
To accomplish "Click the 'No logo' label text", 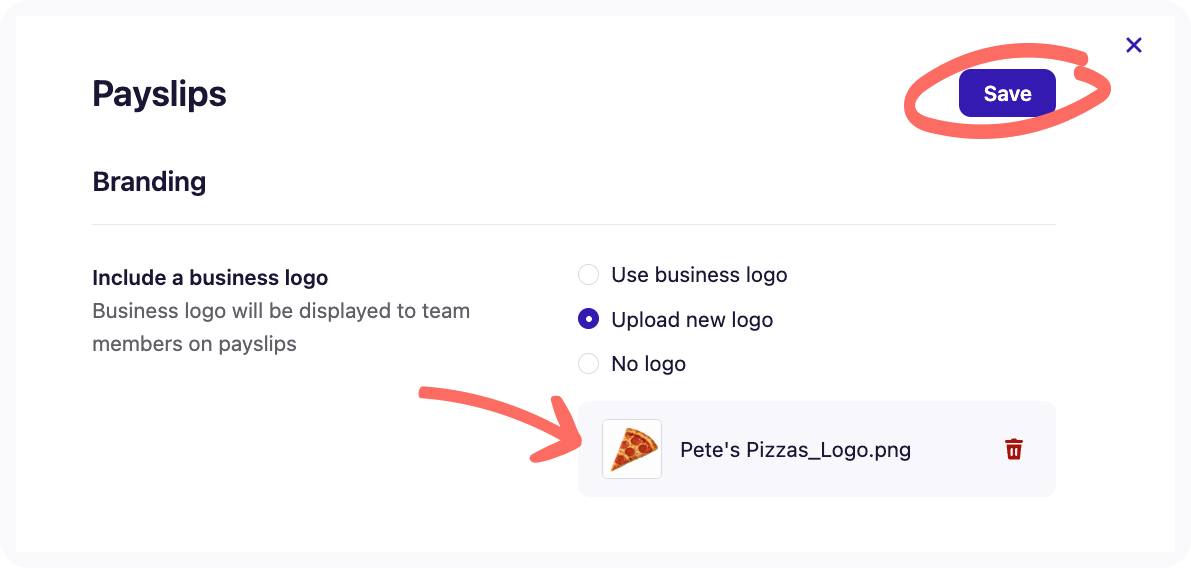I will (x=649, y=364).
